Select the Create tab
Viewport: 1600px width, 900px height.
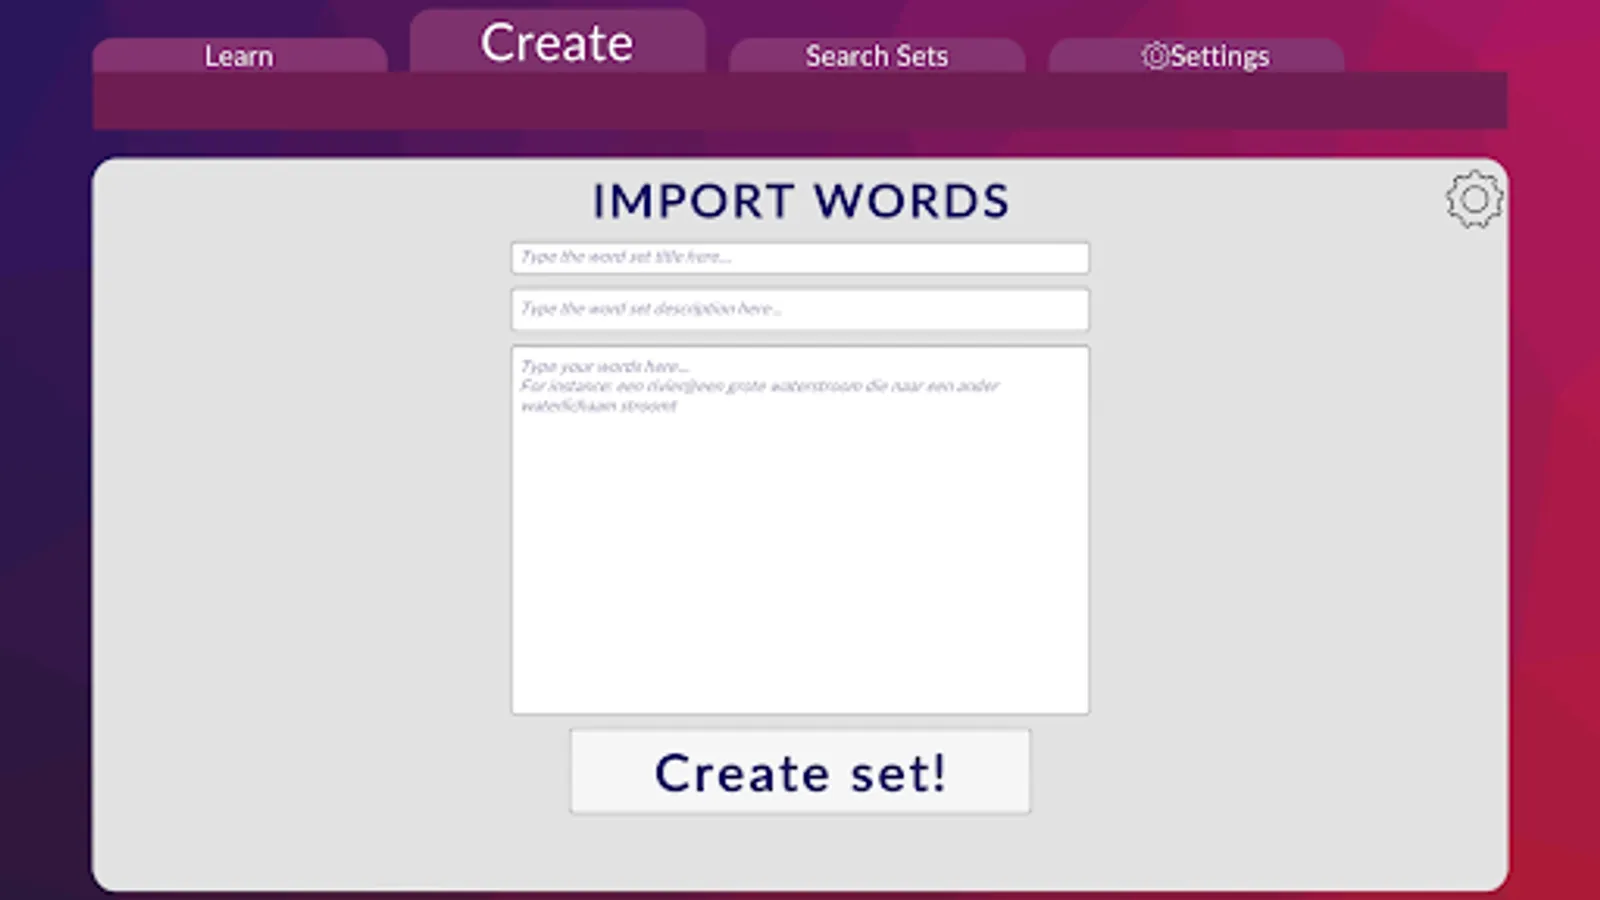pyautogui.click(x=557, y=42)
